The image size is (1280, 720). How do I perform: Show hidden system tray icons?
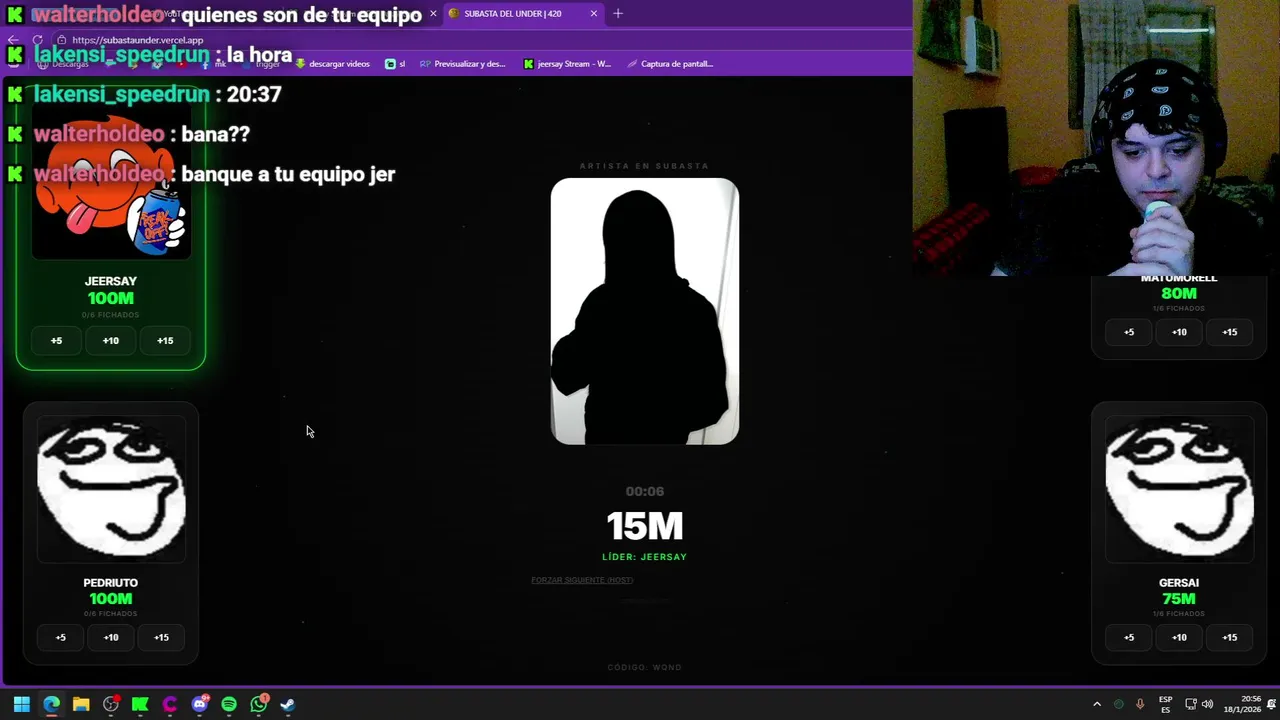[1097, 704]
